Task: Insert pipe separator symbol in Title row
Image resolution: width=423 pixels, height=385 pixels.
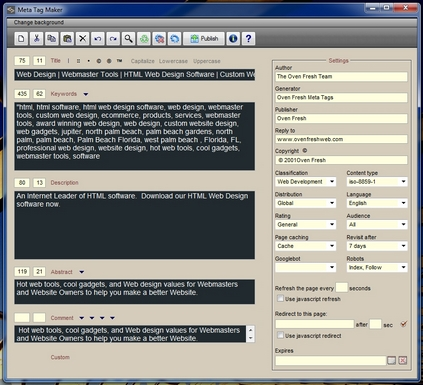Action: click(x=69, y=61)
